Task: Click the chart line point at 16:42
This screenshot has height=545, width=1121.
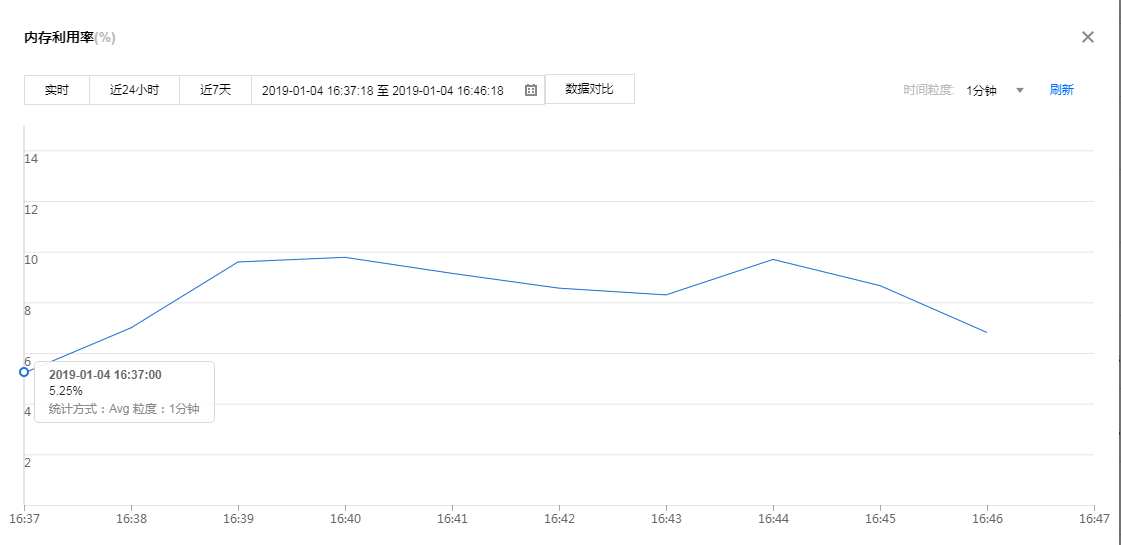Action: (559, 288)
